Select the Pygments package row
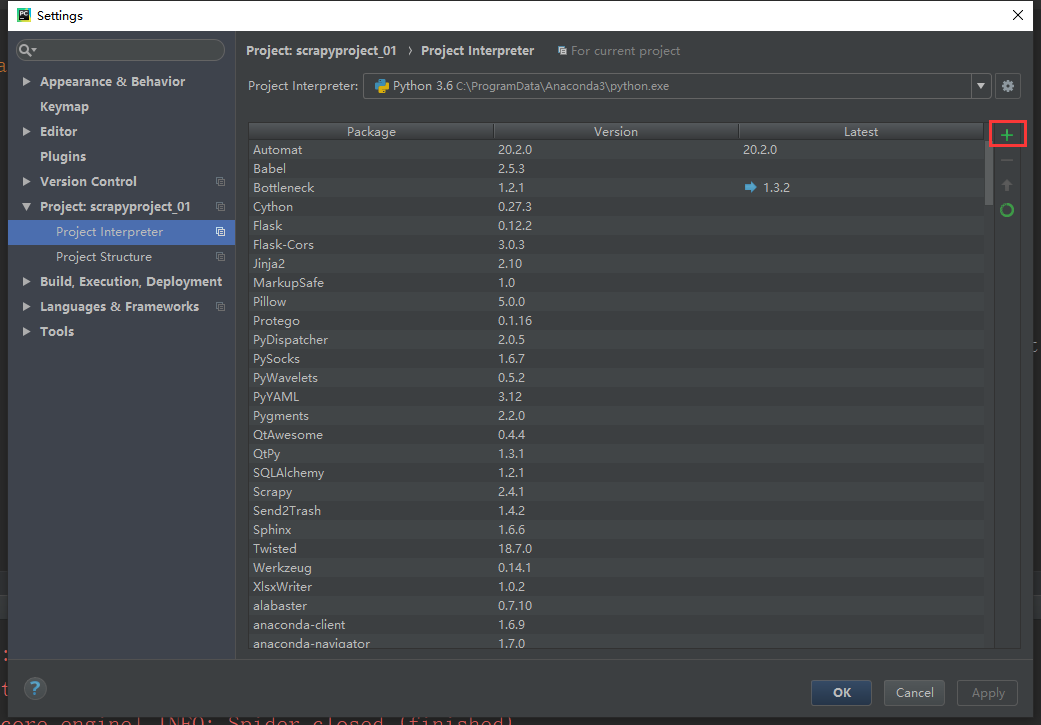Viewport: 1041px width, 725px height. [616, 416]
